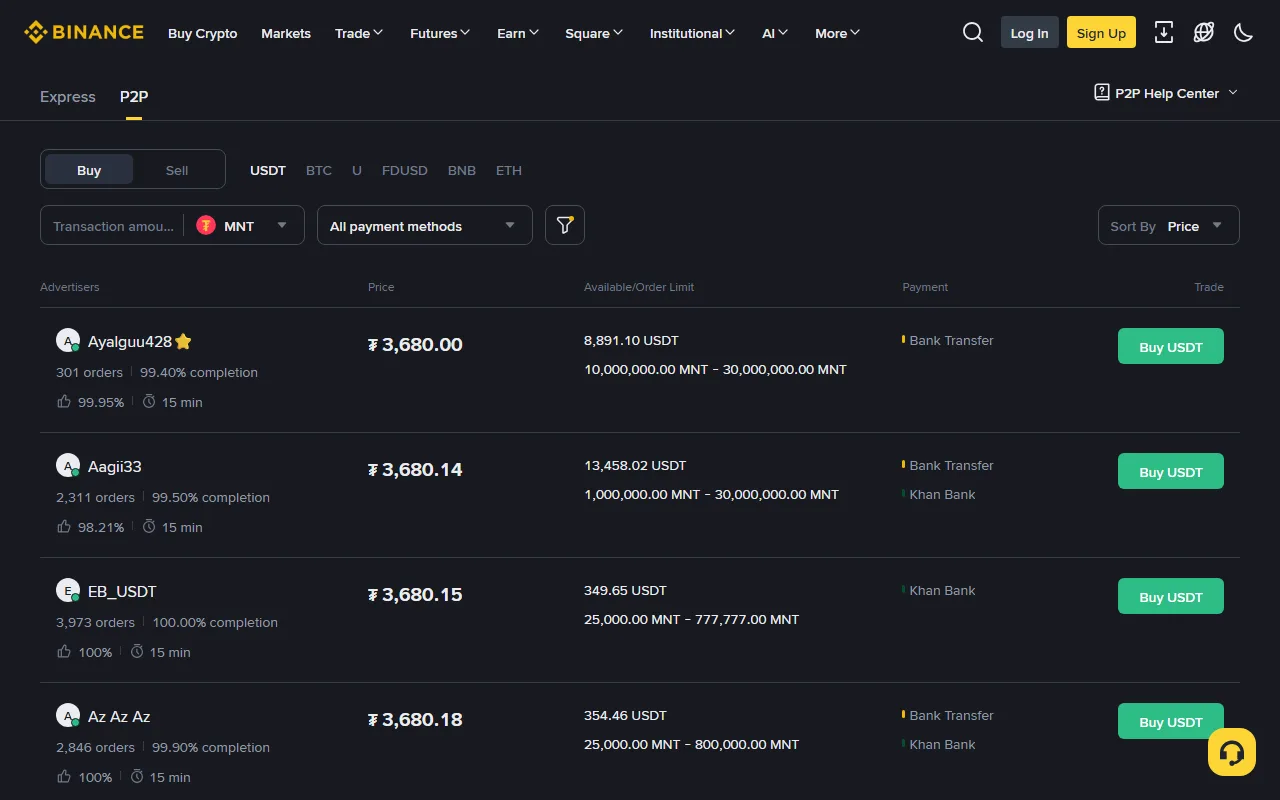Viewport: 1280px width, 800px height.
Task: Toggle dark mode moon icon
Action: (x=1244, y=32)
